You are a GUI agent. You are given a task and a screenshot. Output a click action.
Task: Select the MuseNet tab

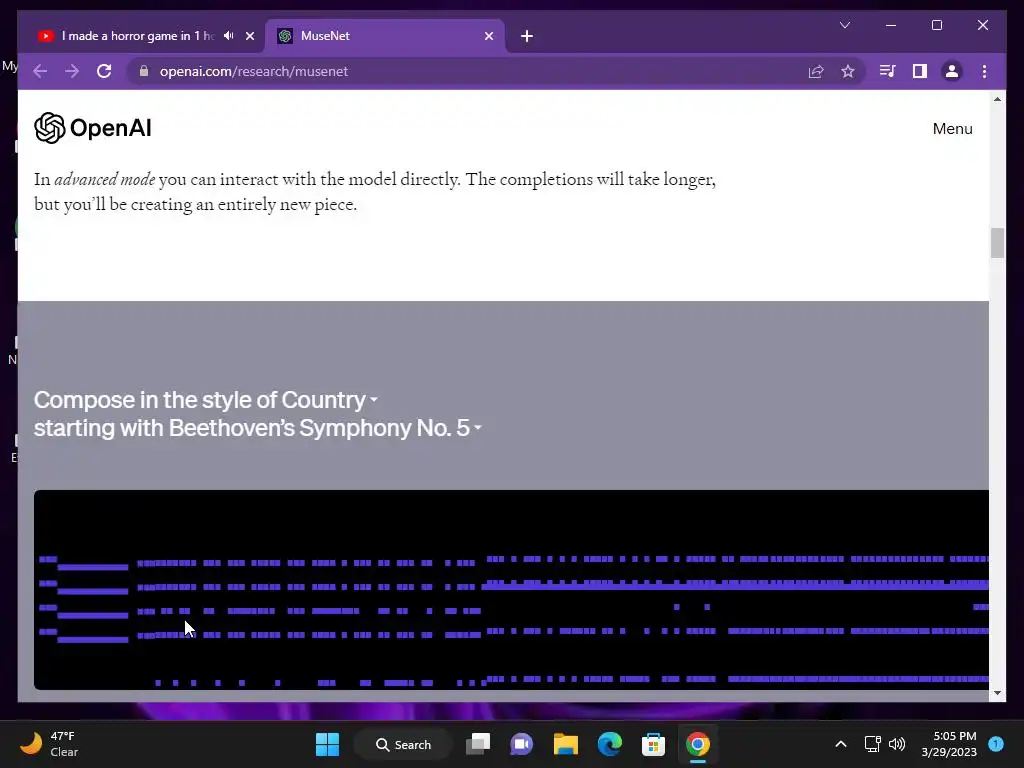[385, 36]
